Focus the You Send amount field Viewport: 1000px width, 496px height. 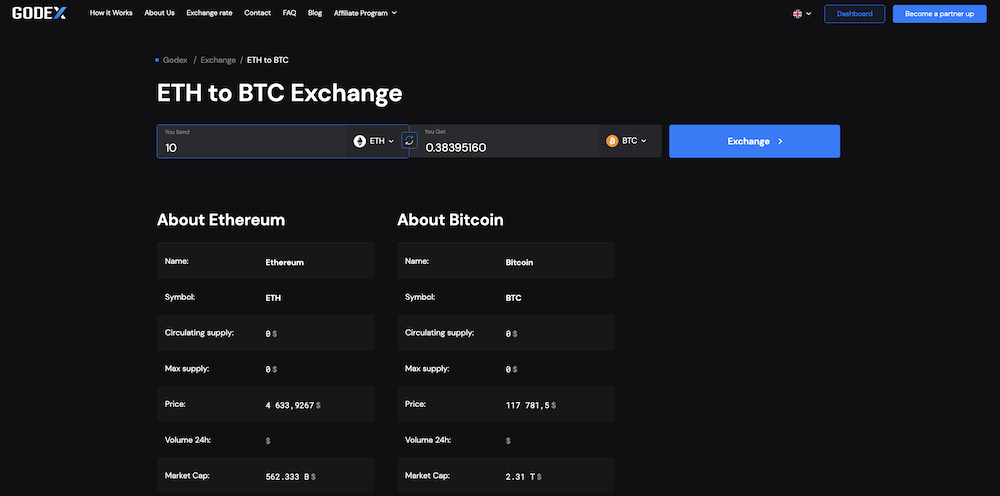pyautogui.click(x=255, y=147)
